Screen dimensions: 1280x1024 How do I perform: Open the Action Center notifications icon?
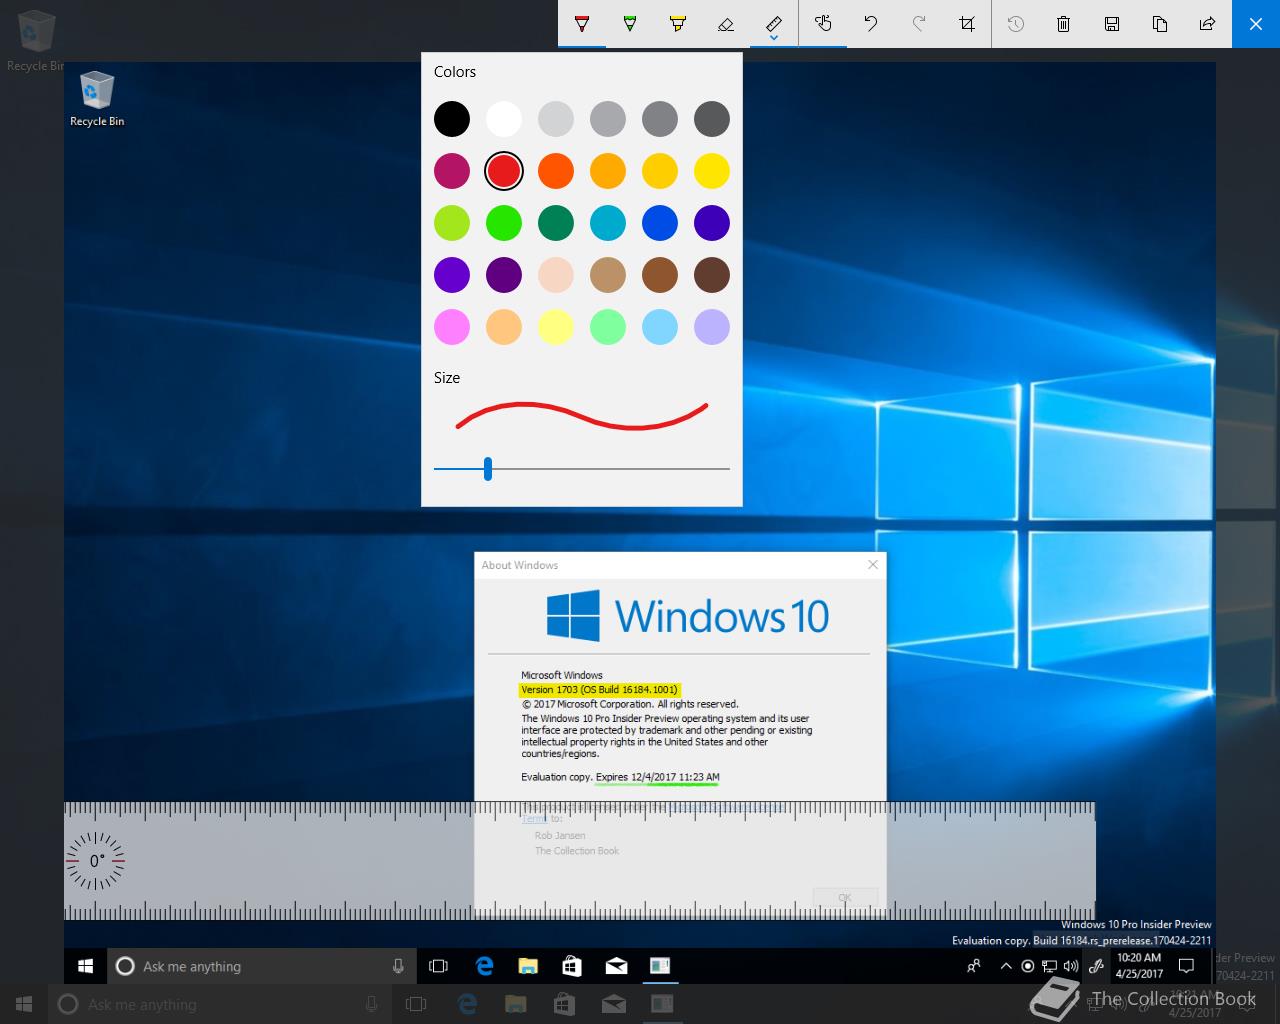[1187, 966]
